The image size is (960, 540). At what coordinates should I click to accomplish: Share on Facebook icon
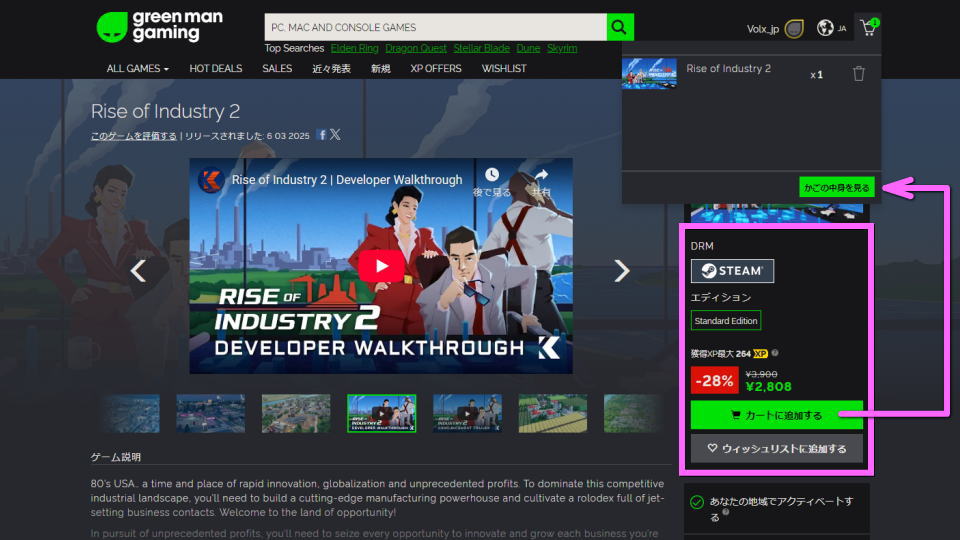coord(322,135)
